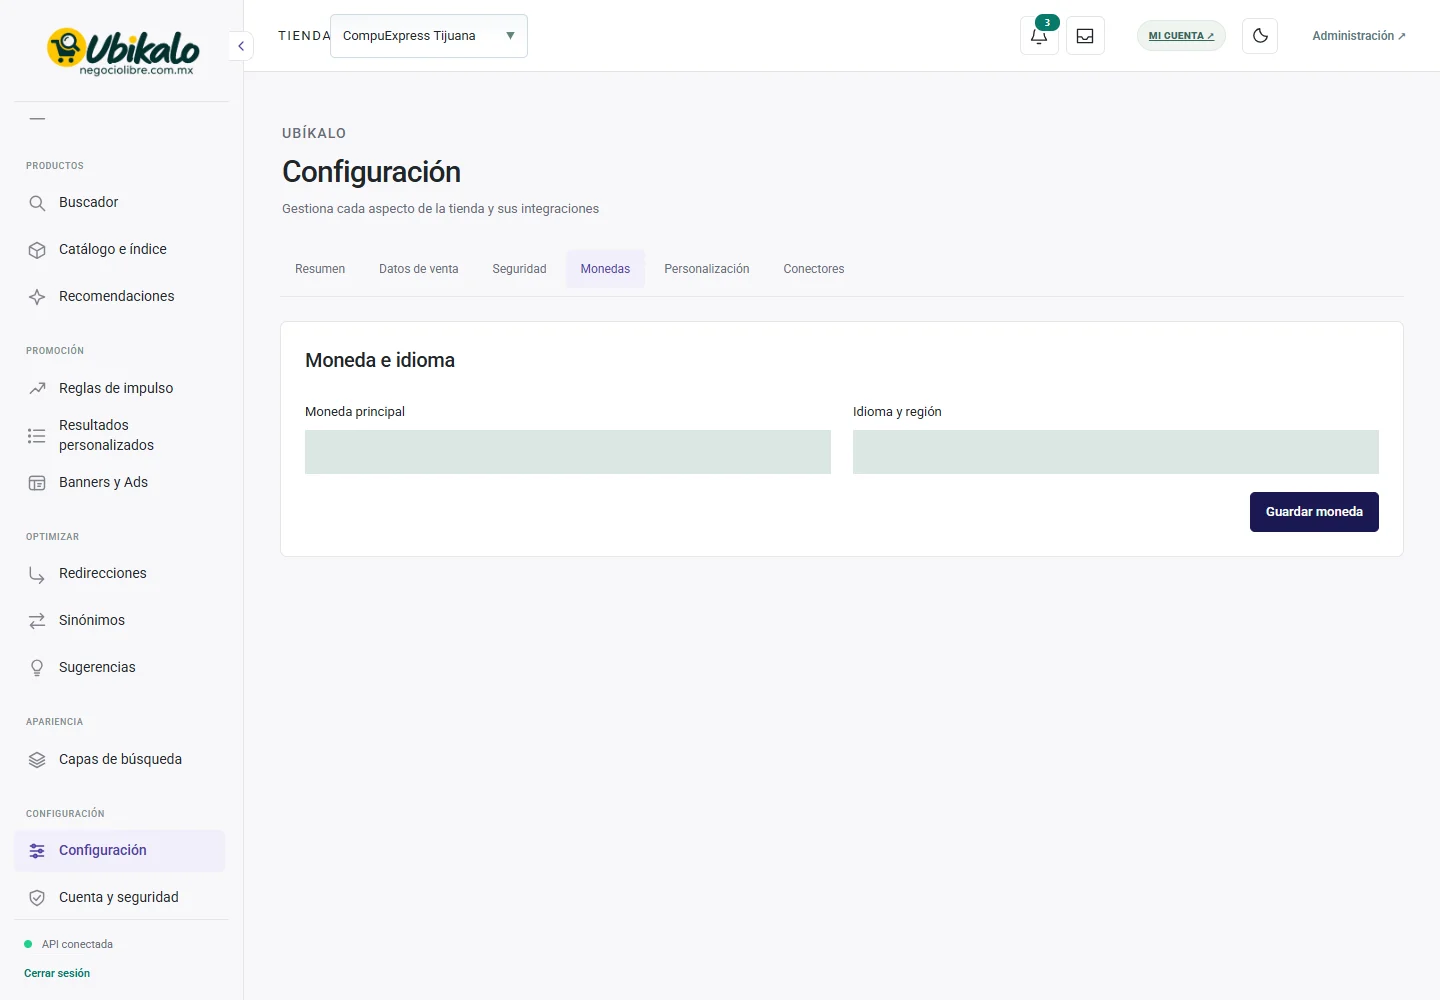Click the Reglas de impulso trend icon

click(x=37, y=388)
